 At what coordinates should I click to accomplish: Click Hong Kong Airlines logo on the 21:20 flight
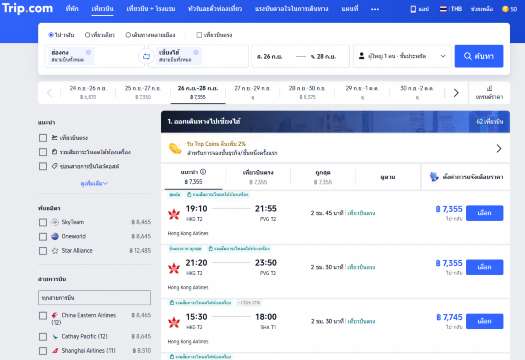tap(174, 268)
